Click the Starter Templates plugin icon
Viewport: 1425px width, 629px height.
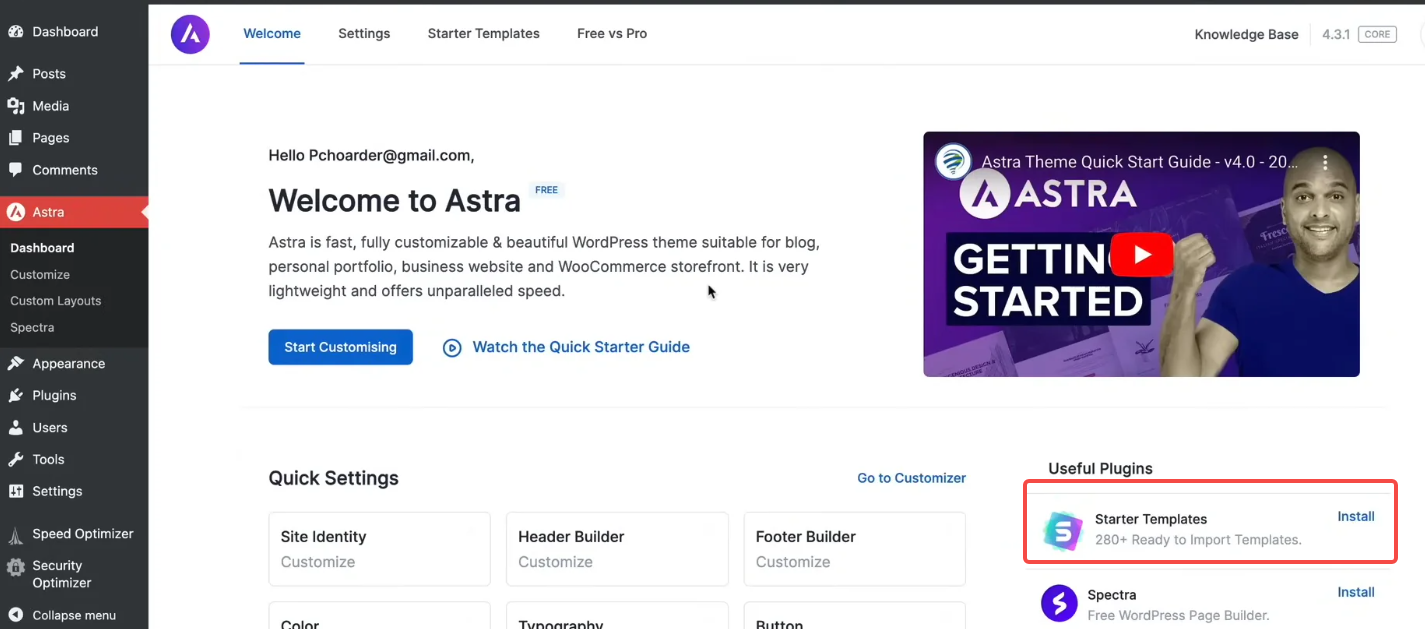point(1062,530)
